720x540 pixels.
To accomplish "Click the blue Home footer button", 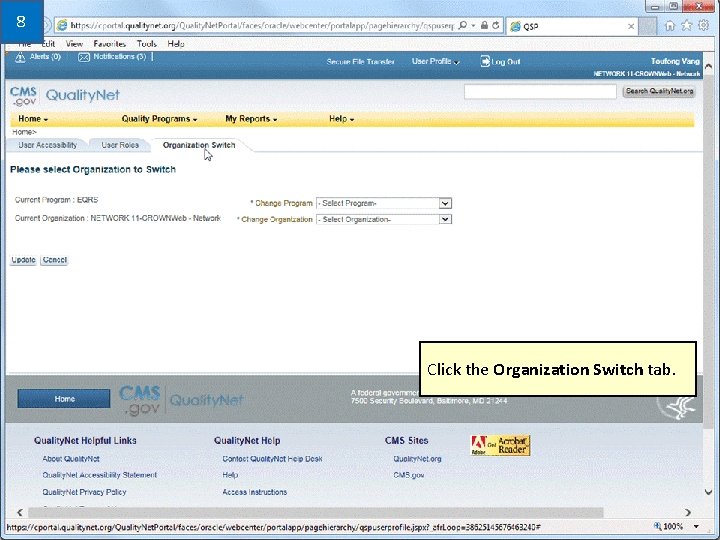I will point(64,399).
